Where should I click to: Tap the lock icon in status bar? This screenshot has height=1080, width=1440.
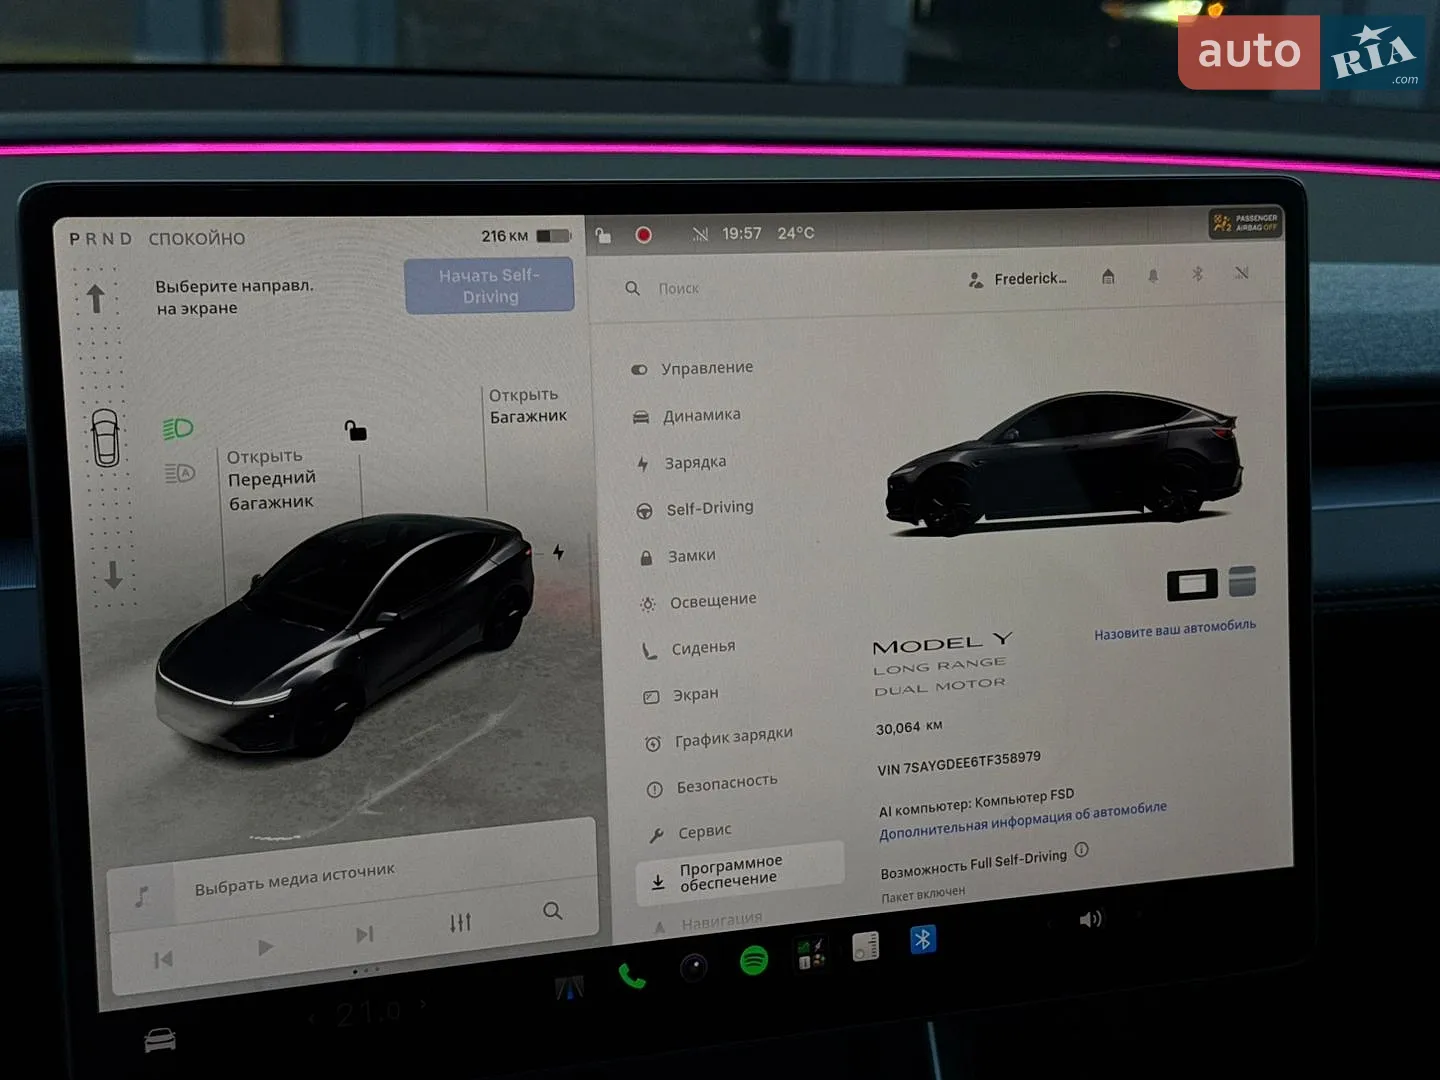click(x=603, y=235)
